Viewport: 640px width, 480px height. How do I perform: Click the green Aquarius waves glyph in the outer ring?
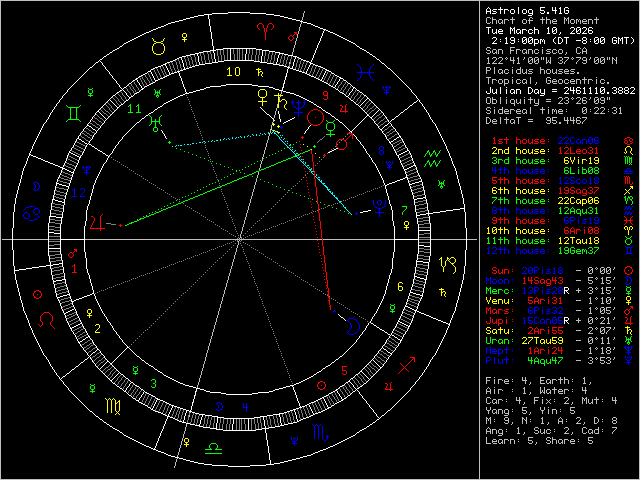pyautogui.click(x=433, y=158)
